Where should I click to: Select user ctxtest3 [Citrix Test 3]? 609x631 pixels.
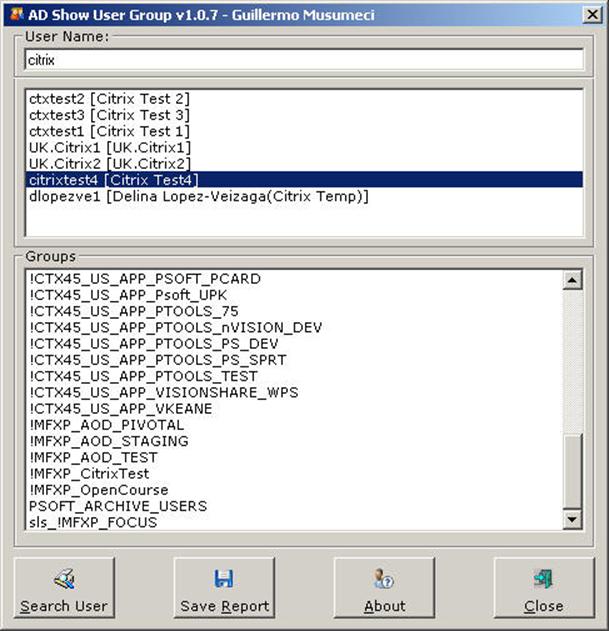pyautogui.click(x=304, y=115)
